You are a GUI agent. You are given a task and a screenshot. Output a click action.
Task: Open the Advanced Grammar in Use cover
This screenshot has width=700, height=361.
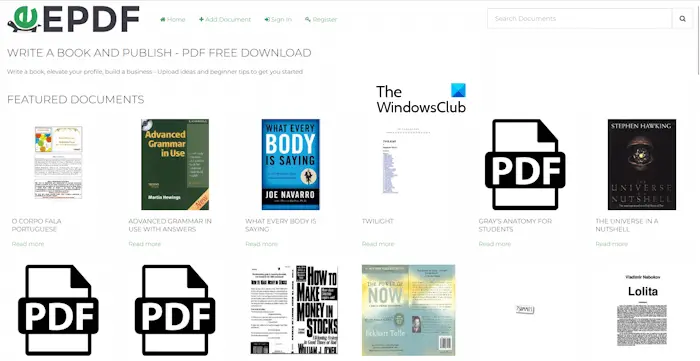coord(175,164)
